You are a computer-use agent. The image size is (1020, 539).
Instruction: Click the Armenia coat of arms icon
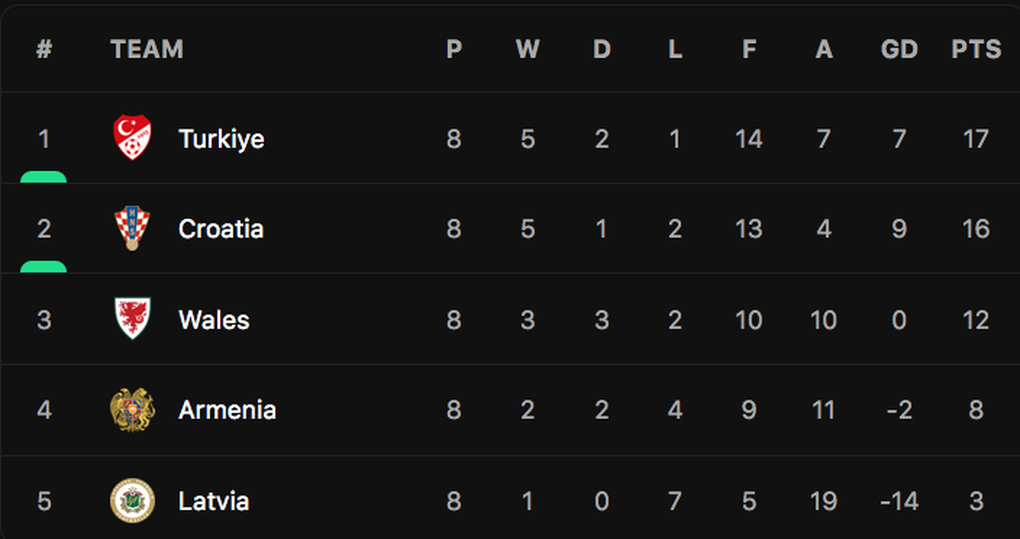(132, 410)
